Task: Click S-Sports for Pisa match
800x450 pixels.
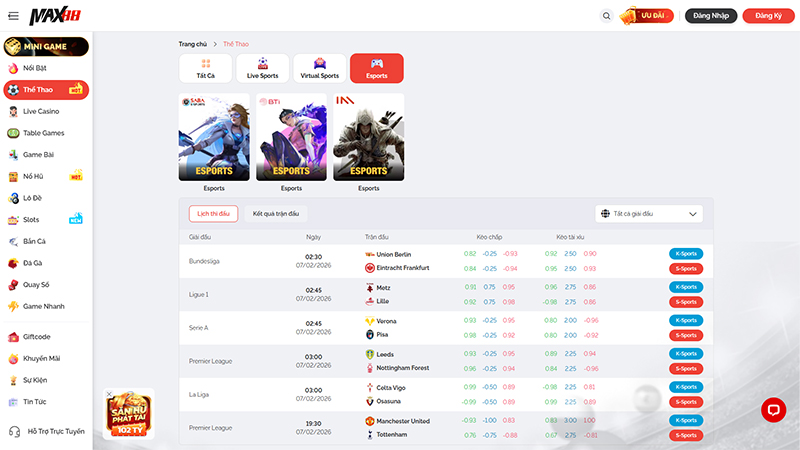Action: [x=686, y=336]
